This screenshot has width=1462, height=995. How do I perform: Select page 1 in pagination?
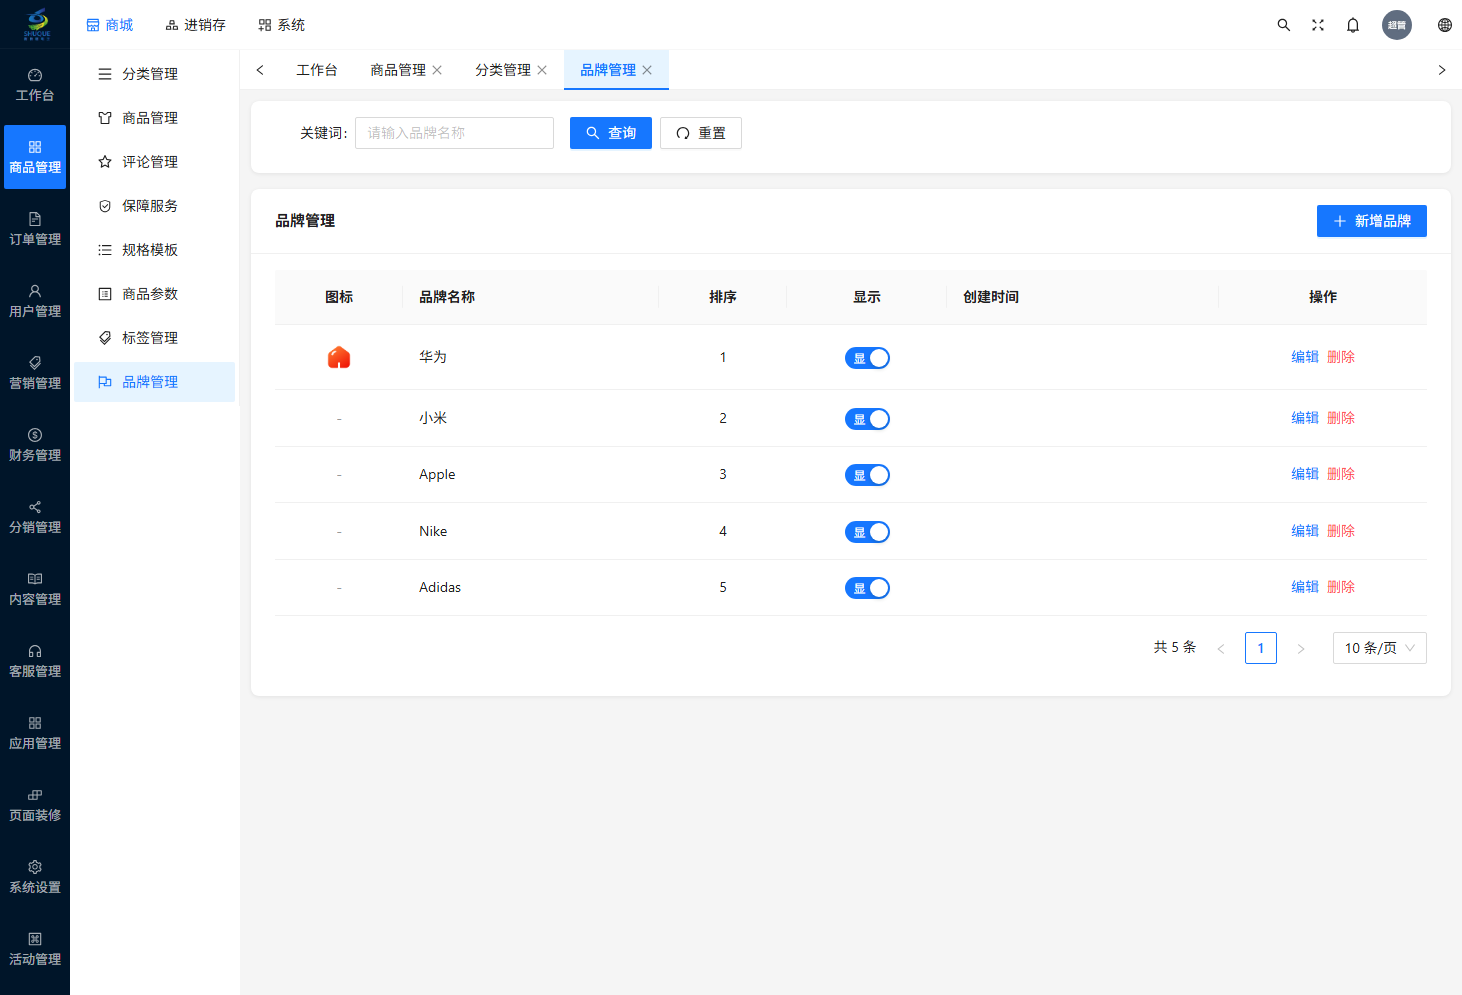coord(1261,648)
